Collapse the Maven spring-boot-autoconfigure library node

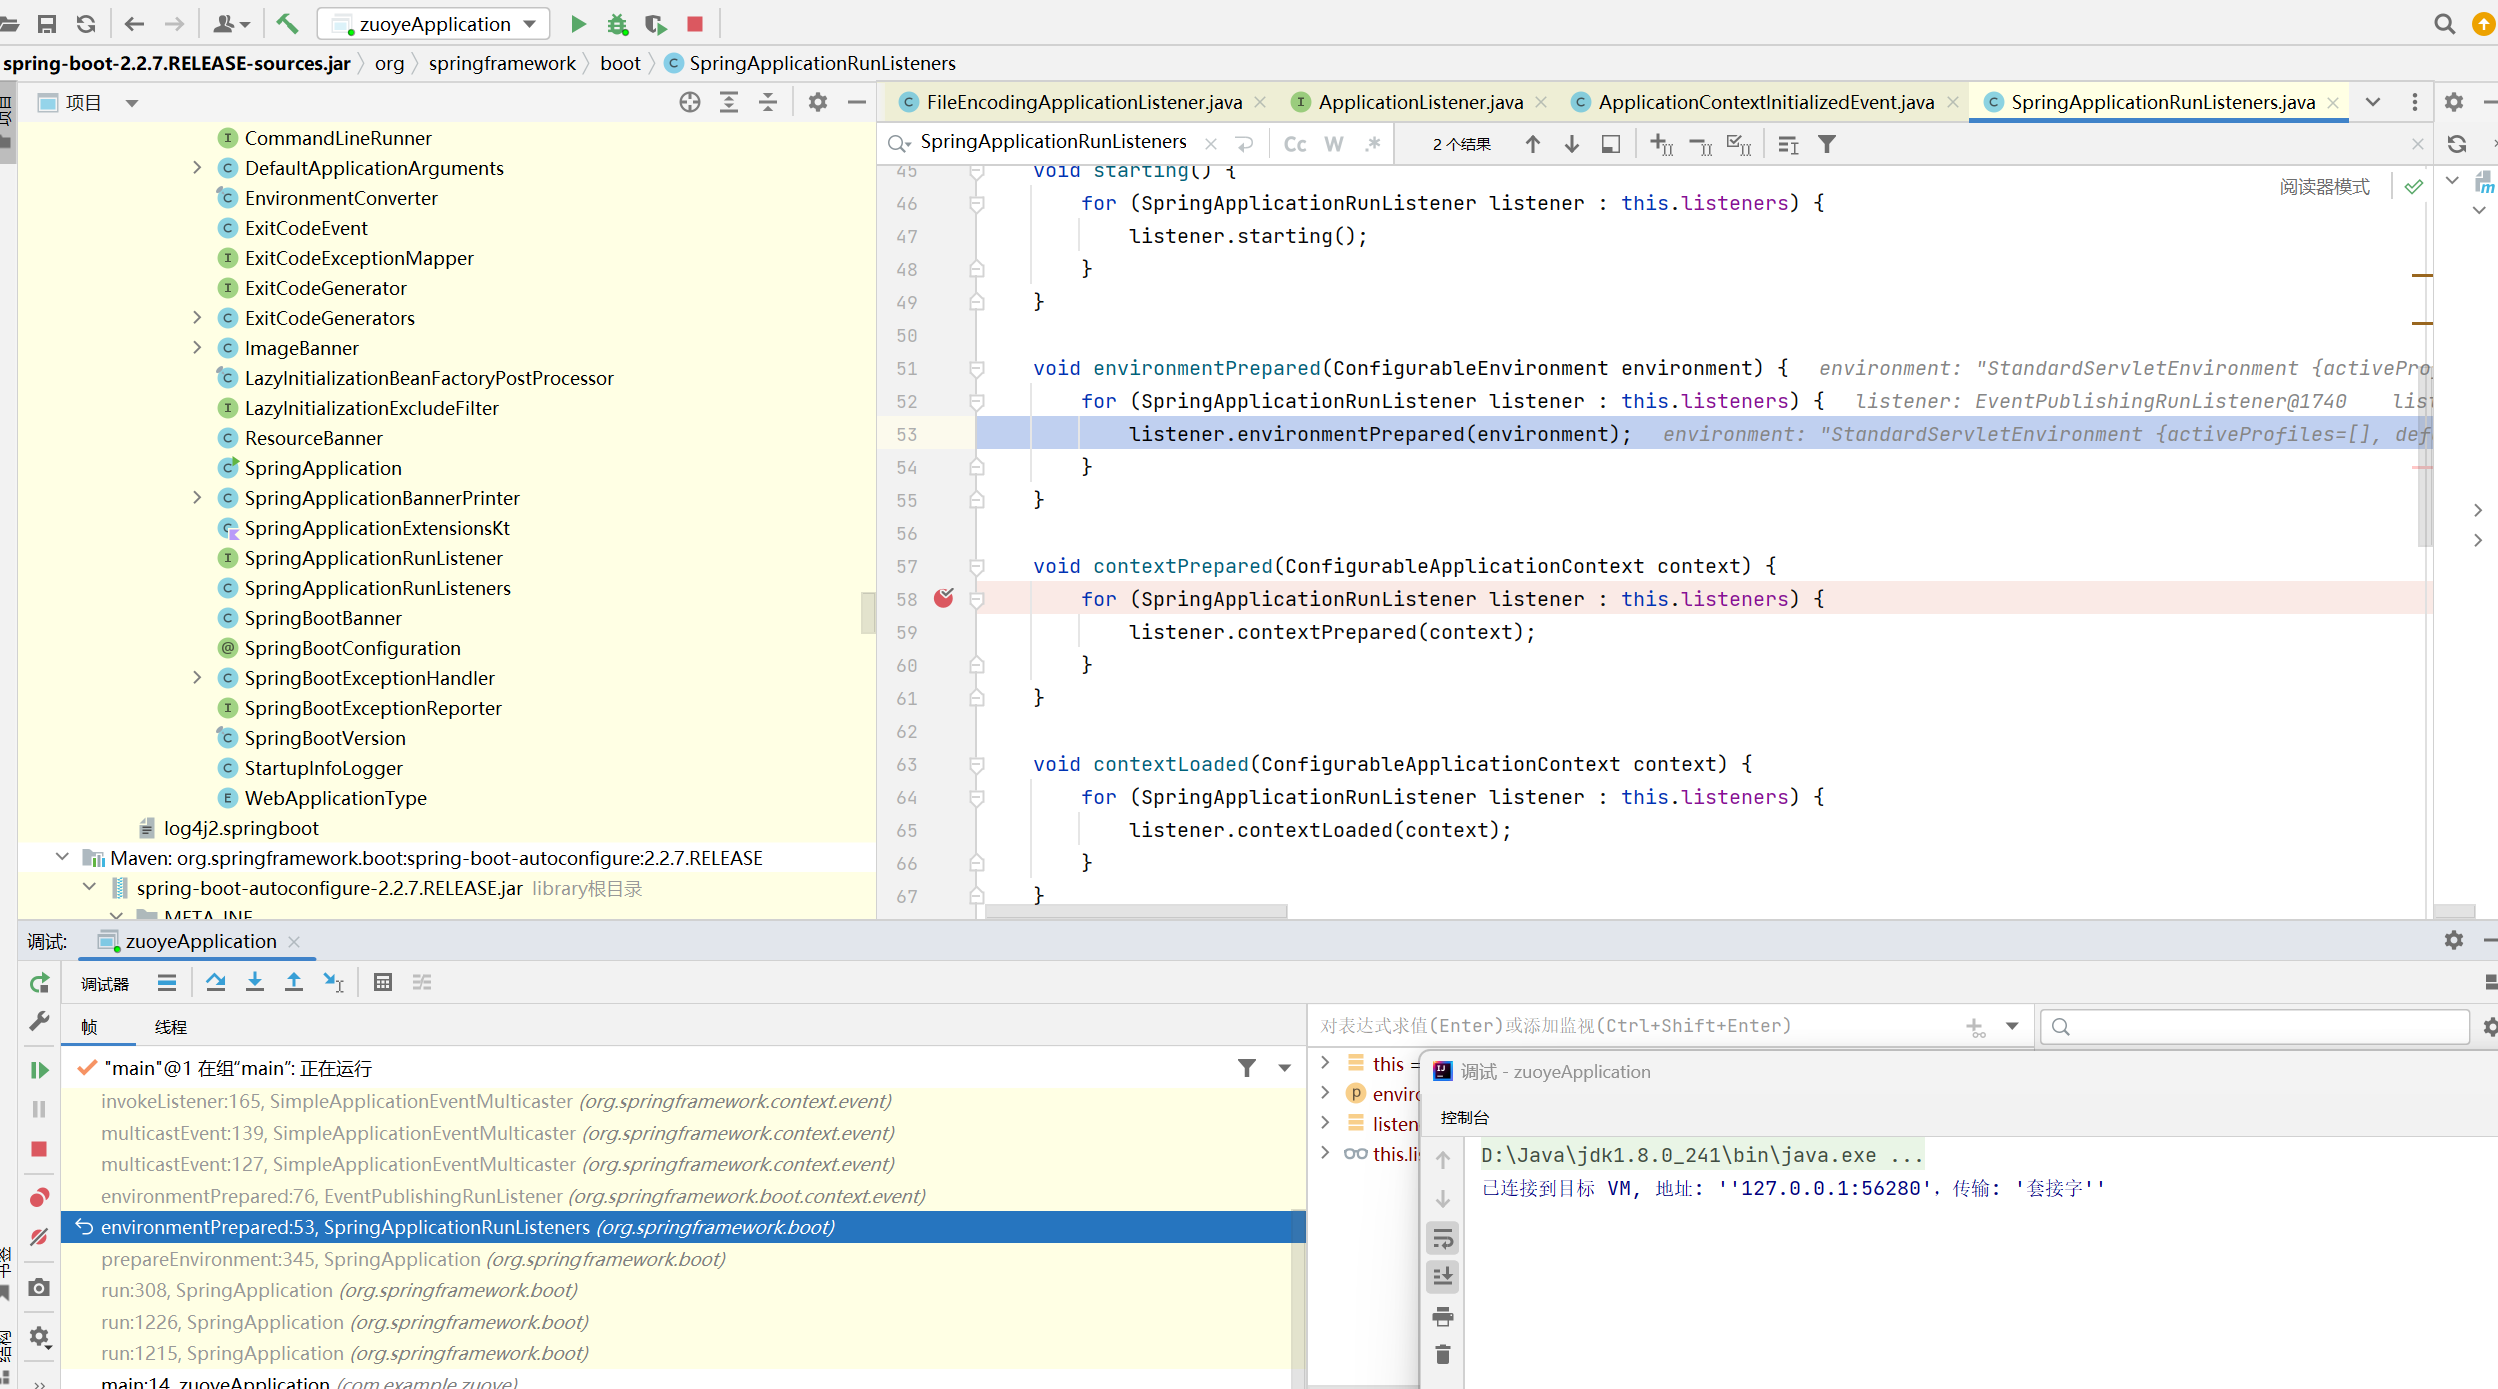click(x=62, y=858)
